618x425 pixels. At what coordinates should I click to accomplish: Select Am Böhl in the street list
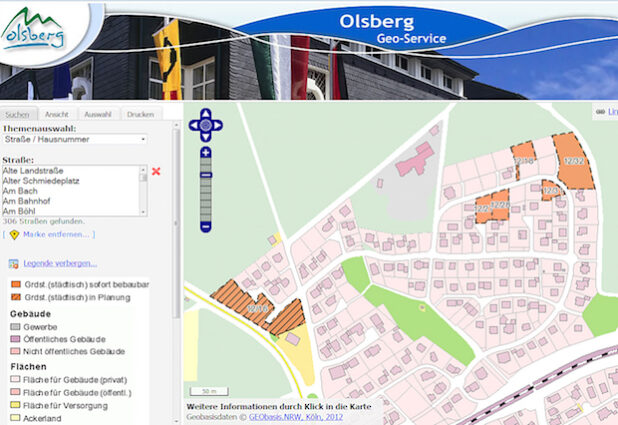coord(19,211)
